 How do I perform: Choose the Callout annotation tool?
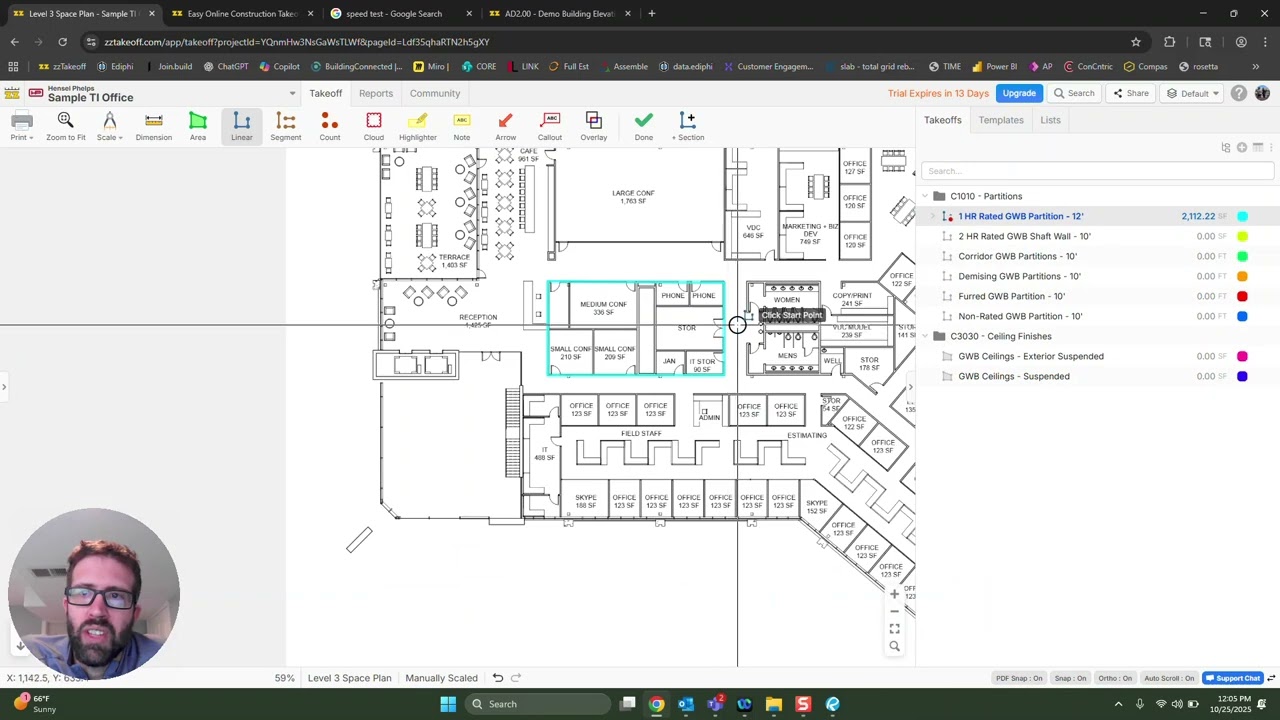coord(550,126)
